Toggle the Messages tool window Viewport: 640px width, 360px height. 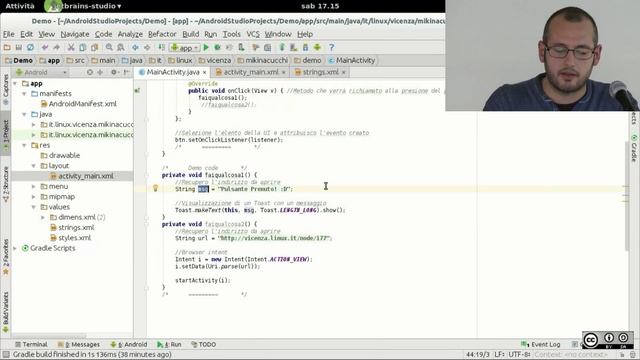coord(79,344)
